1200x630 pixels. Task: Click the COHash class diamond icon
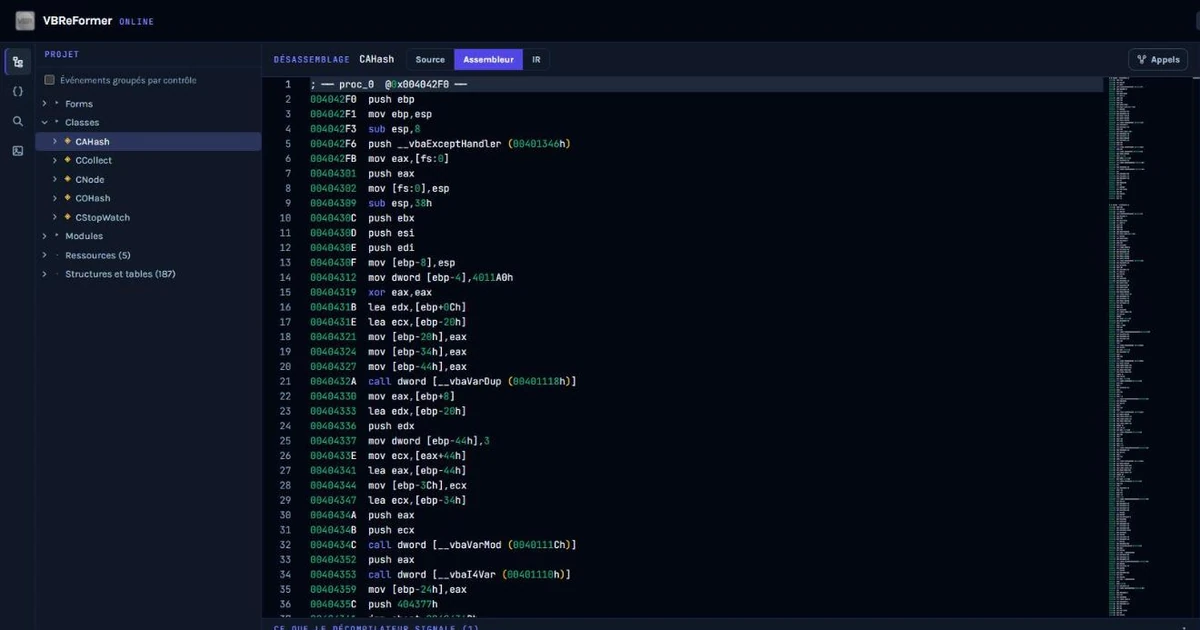[x=68, y=198]
